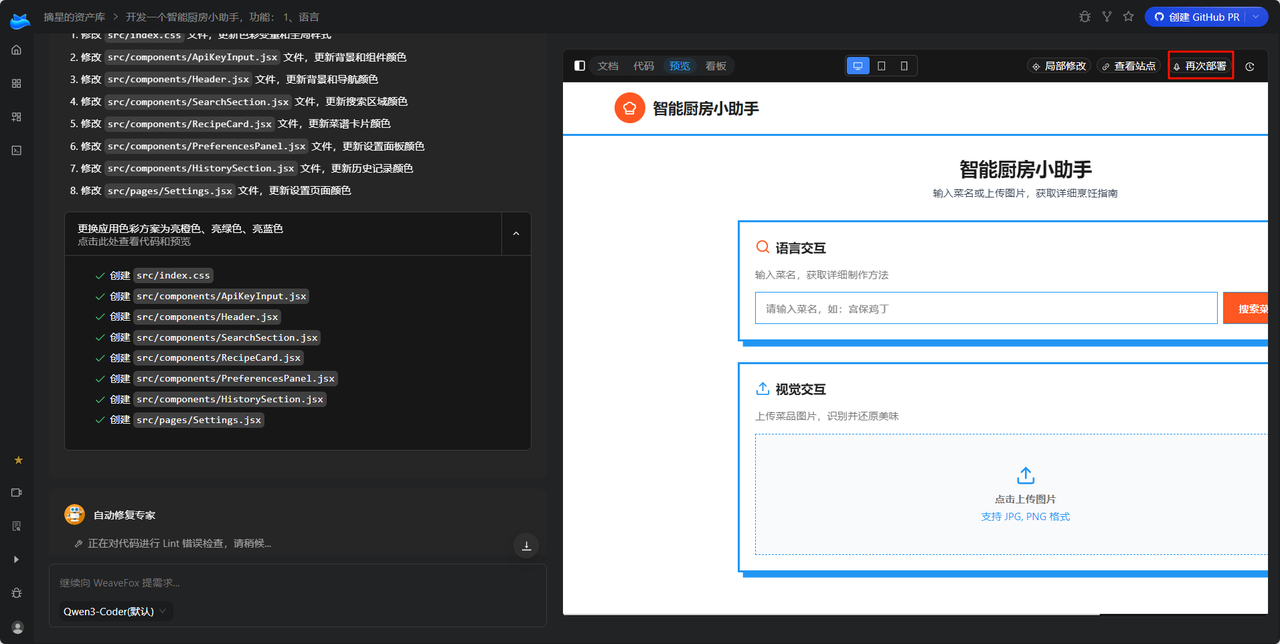Click the 查看站点 button
This screenshot has width=1280, height=644.
pyautogui.click(x=1128, y=66)
